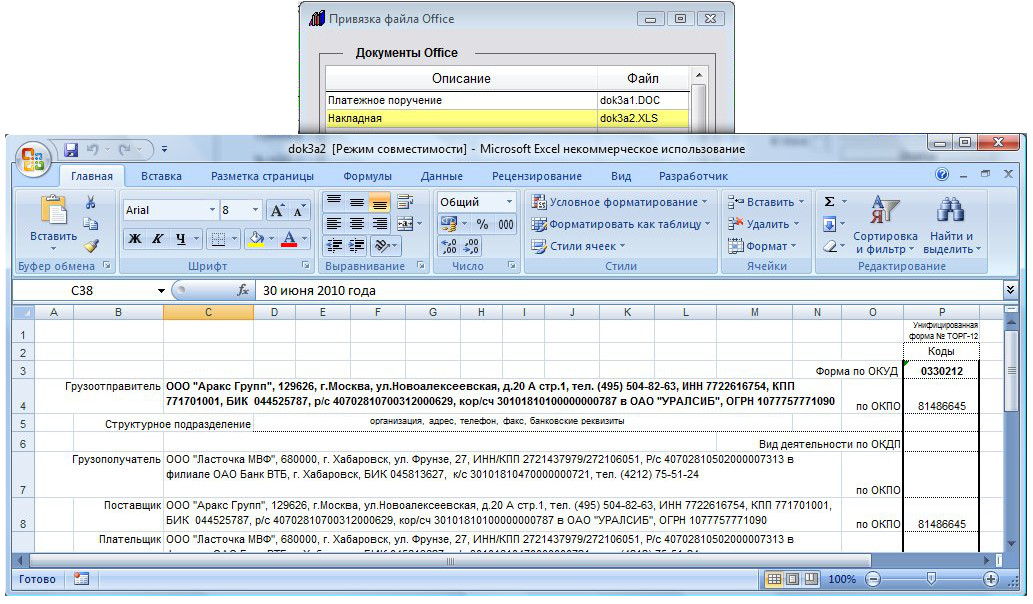Click the Paste clipboard icon
Viewport: 1033px width, 604px height.
53,210
